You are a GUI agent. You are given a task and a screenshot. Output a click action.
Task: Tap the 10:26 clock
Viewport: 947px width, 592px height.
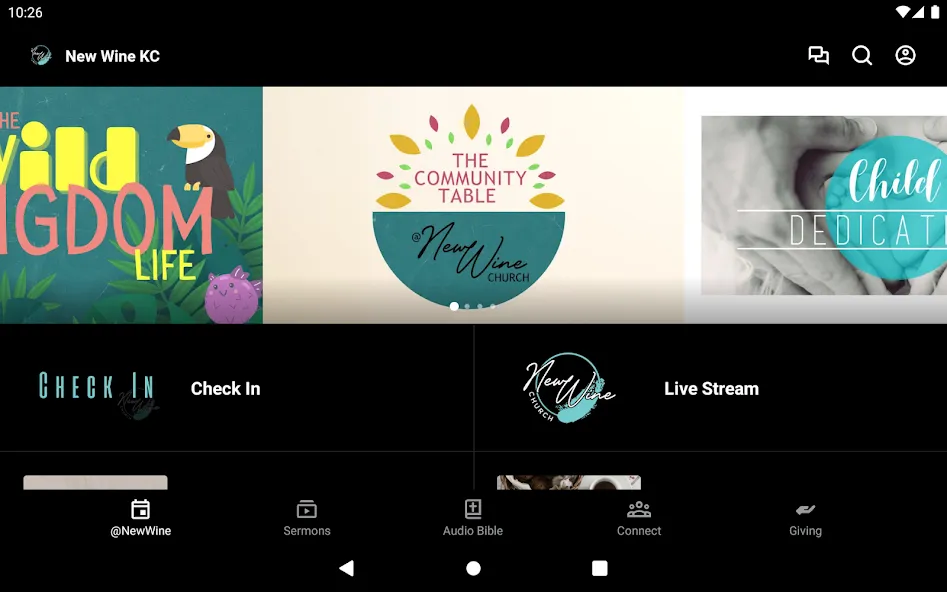[x=25, y=12]
